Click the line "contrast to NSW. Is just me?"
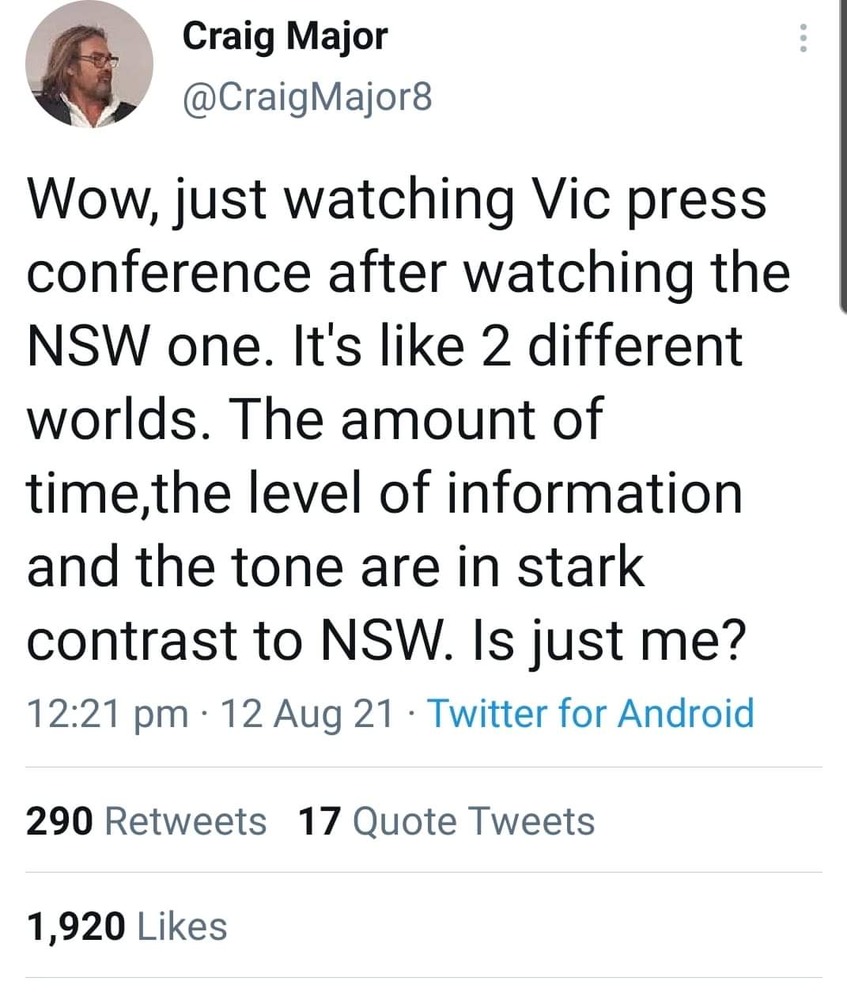This screenshot has height=1000, width=847. click(x=385, y=641)
